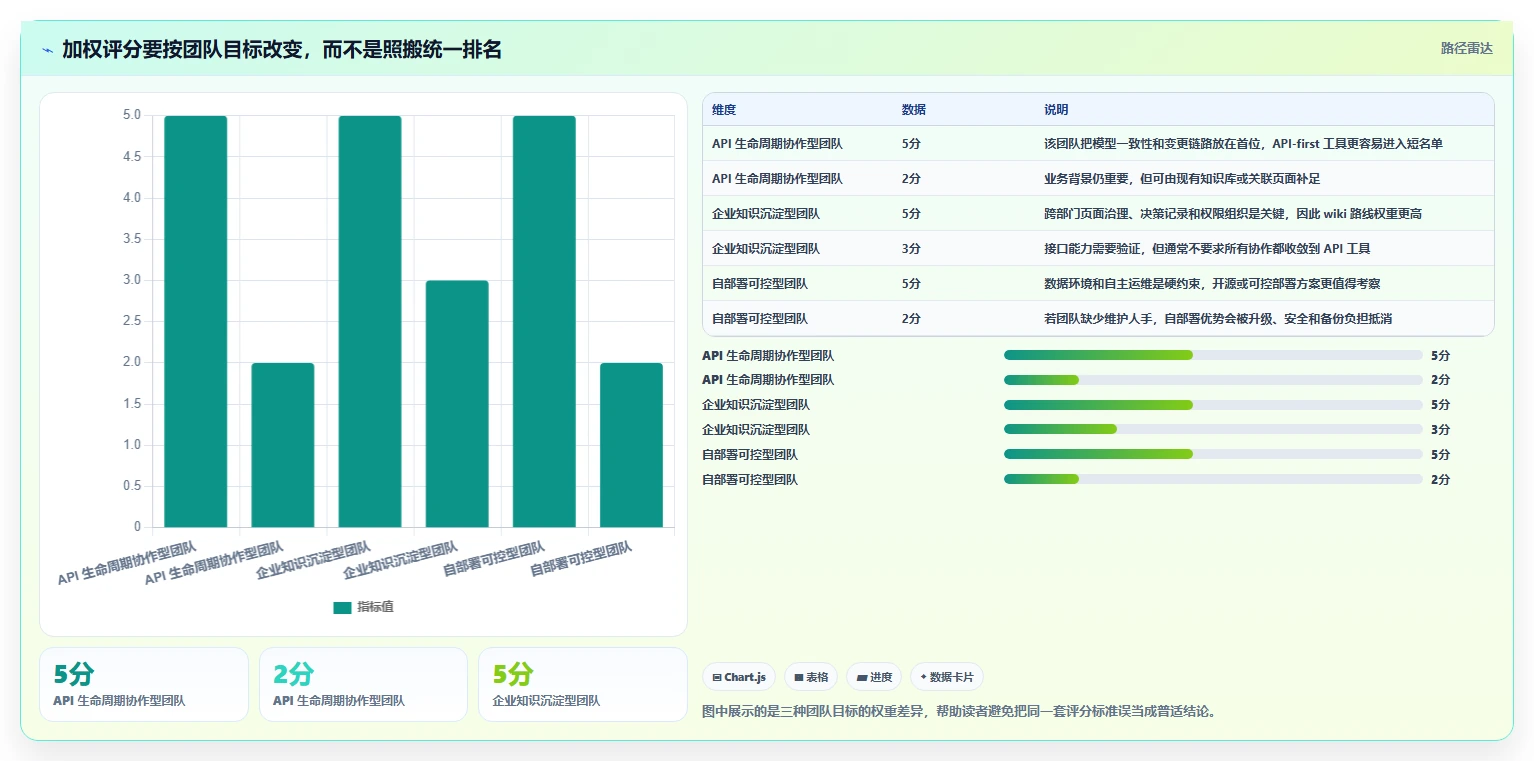Click the API 生命周期协作型团队 chart bar valued 5

(196, 321)
